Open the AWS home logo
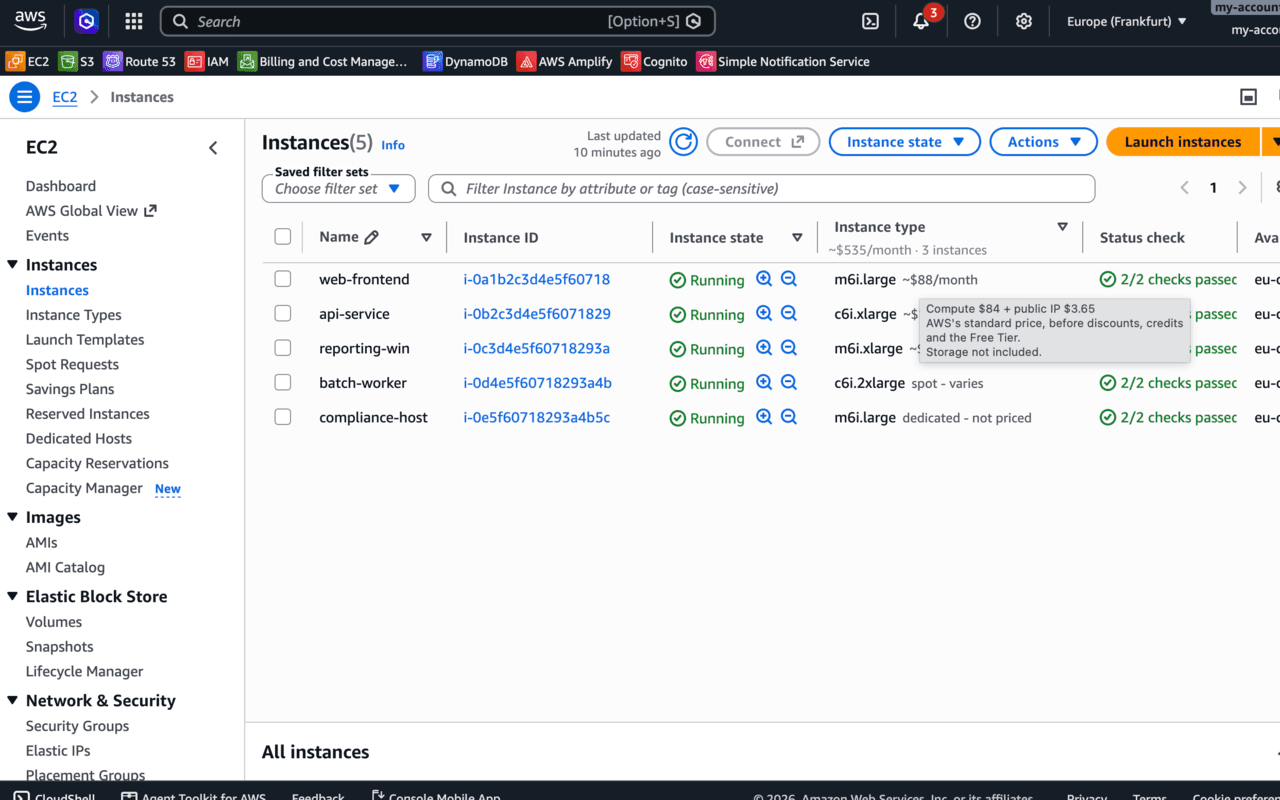The height and width of the screenshot is (800, 1280). (x=31, y=20)
